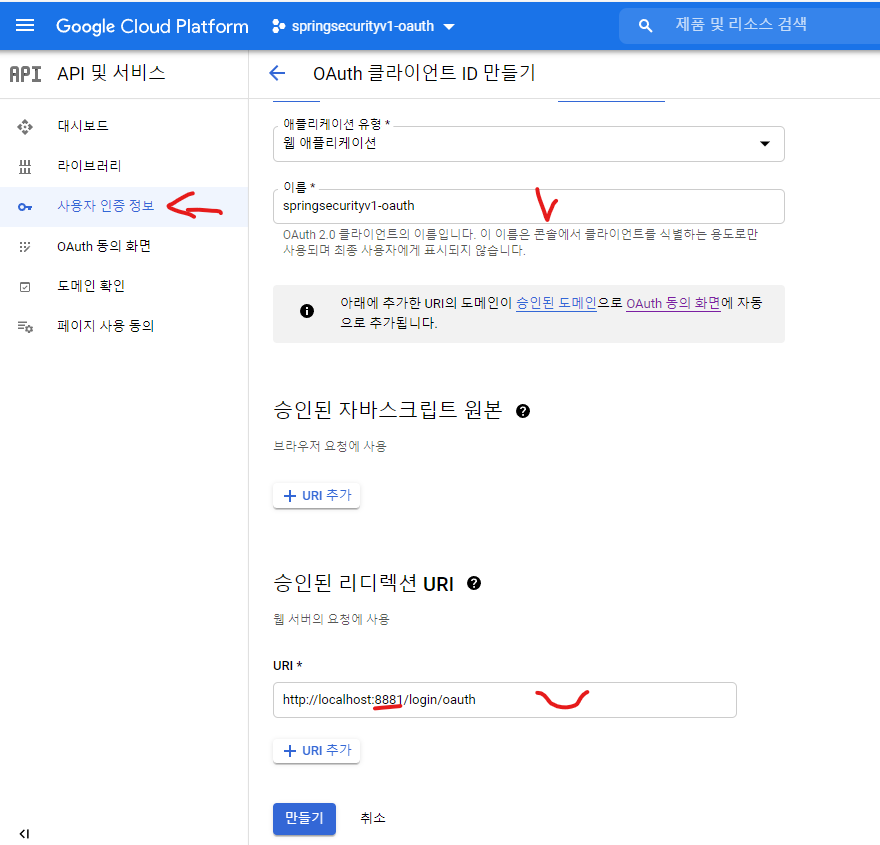Click the 이름 text field
Screen dimensions: 880x845
[528, 206]
